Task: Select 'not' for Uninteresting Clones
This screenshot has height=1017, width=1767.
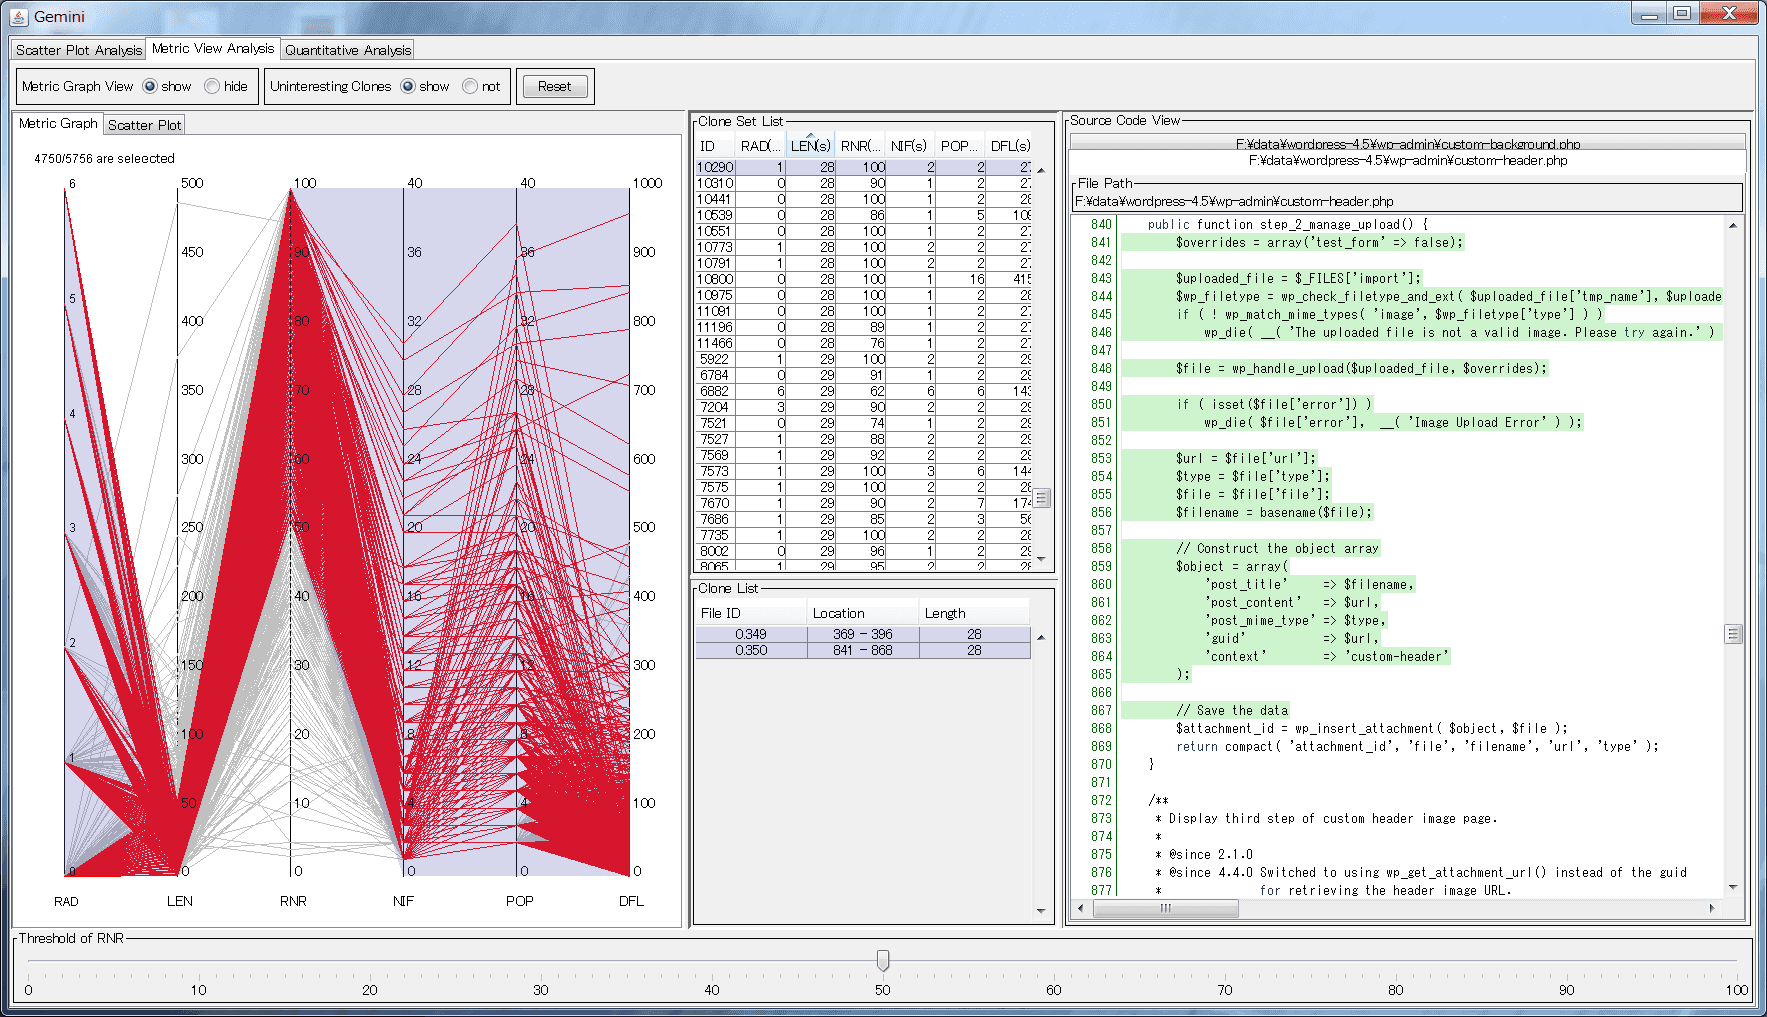Action: coord(470,87)
